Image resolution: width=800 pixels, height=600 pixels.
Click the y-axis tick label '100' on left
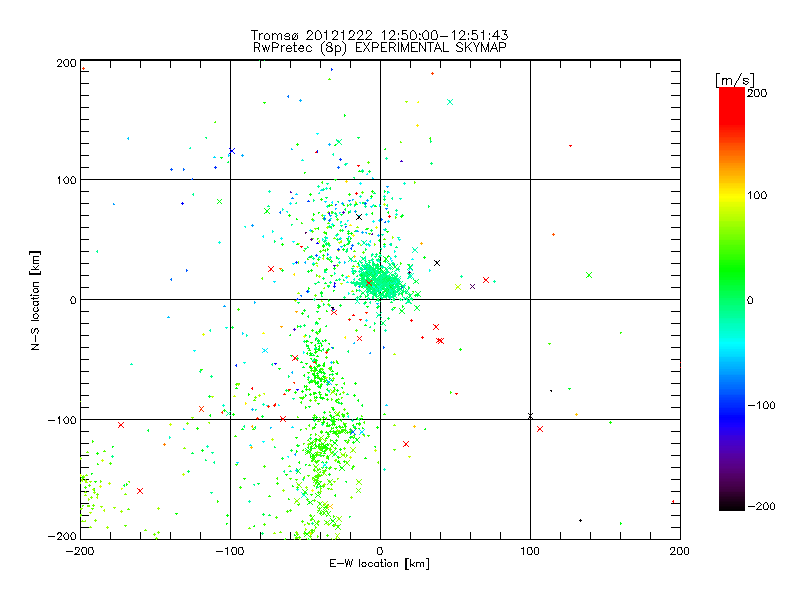pos(66,180)
